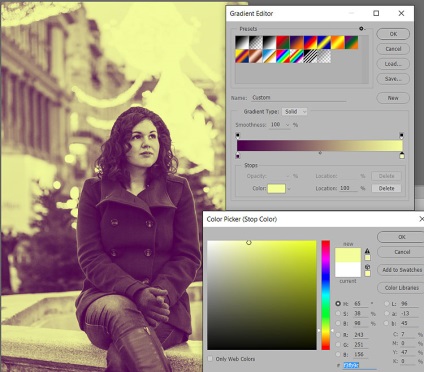The image size is (424, 372).
Task: Select the yellow color stop at right end
Action: [x=402, y=155]
